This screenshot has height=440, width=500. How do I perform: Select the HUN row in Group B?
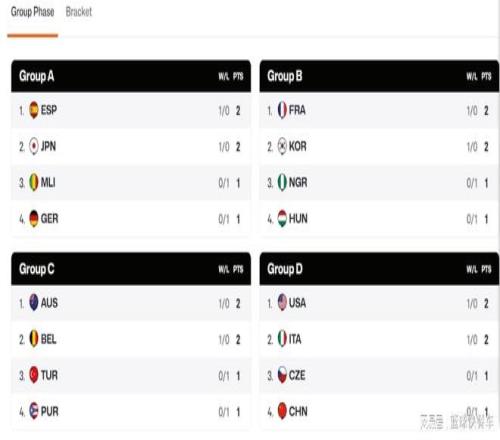point(379,219)
